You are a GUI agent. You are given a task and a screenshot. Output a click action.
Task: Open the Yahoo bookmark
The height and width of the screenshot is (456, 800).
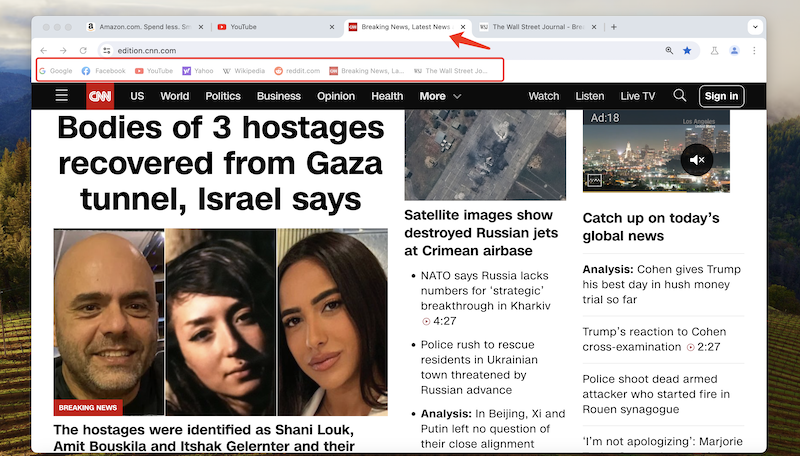pos(198,71)
